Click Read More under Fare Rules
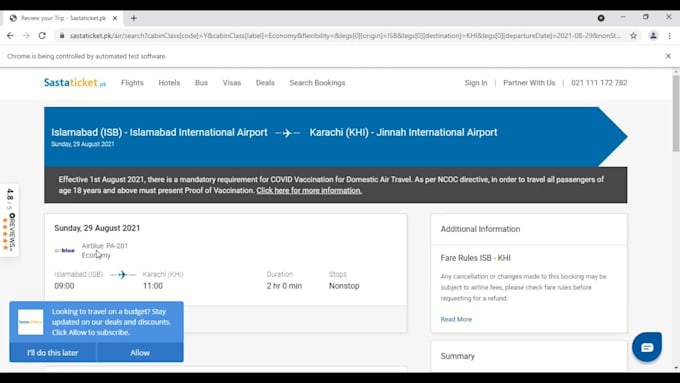Viewport: 680px width, 383px height. pos(456,319)
